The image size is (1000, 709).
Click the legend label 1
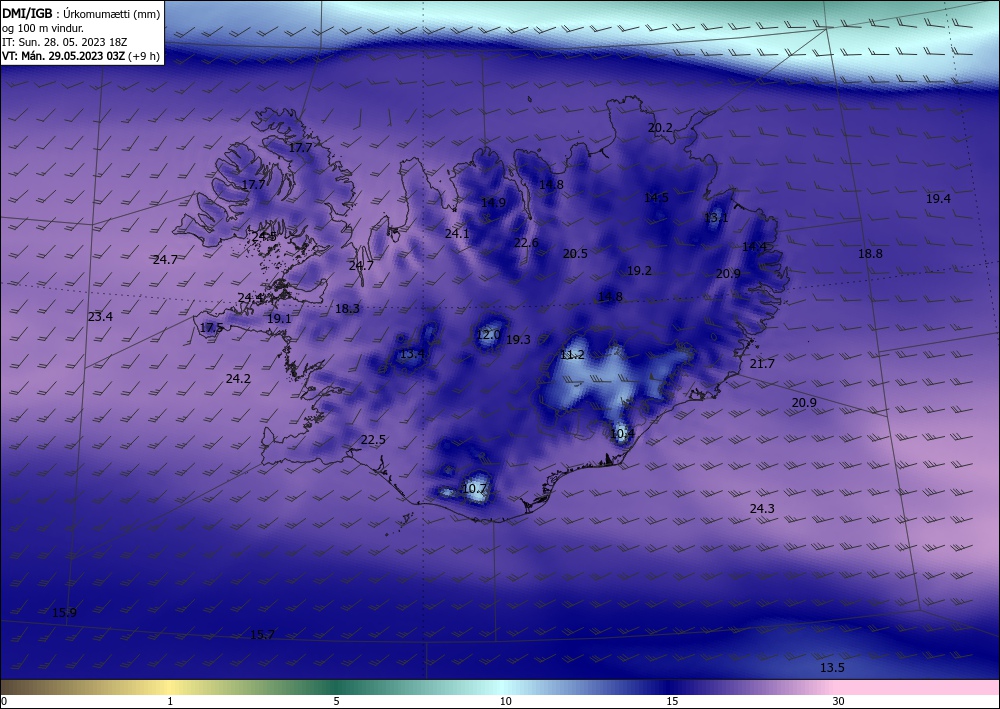click(170, 701)
